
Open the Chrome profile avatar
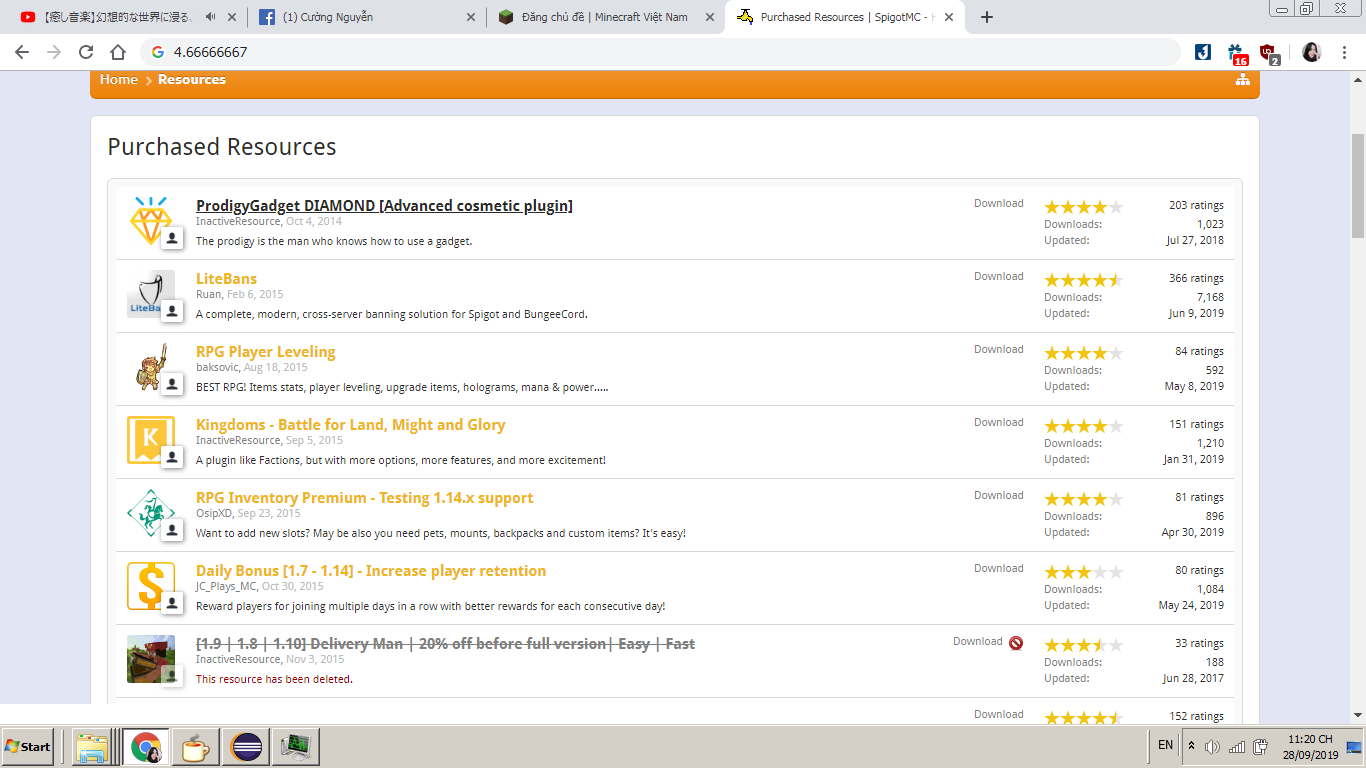(1311, 52)
